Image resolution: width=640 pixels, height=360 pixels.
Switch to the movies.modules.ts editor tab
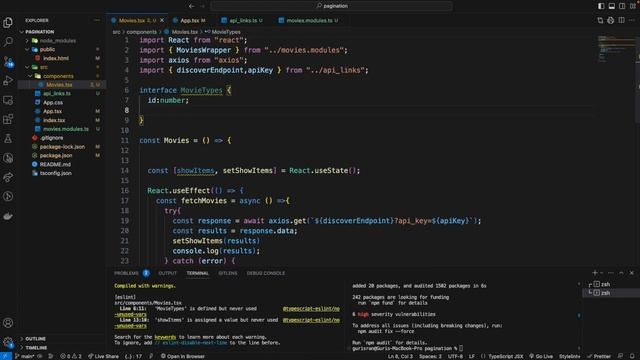point(309,20)
